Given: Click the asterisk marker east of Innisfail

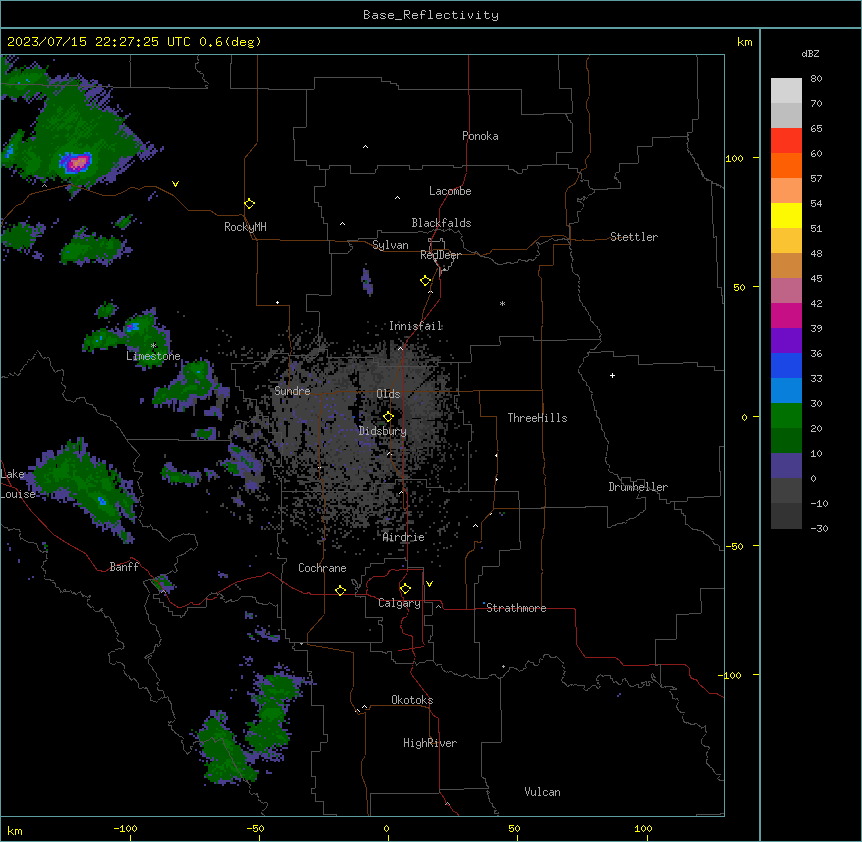Looking at the screenshot, I should click(x=502, y=303).
